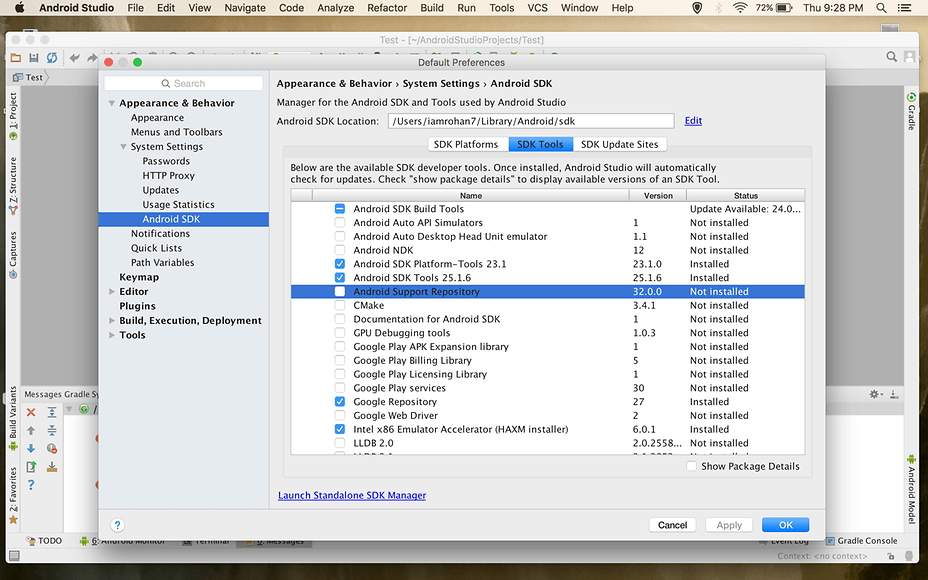Click the Apply button
Viewport: 928px width, 580px height.
pos(729,525)
